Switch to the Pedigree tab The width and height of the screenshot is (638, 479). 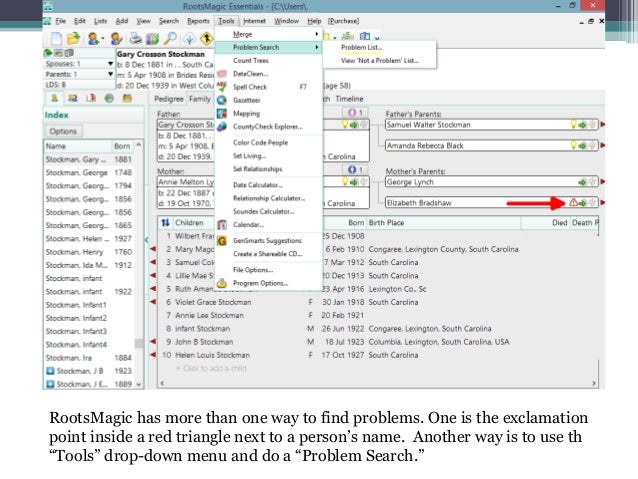[169, 99]
